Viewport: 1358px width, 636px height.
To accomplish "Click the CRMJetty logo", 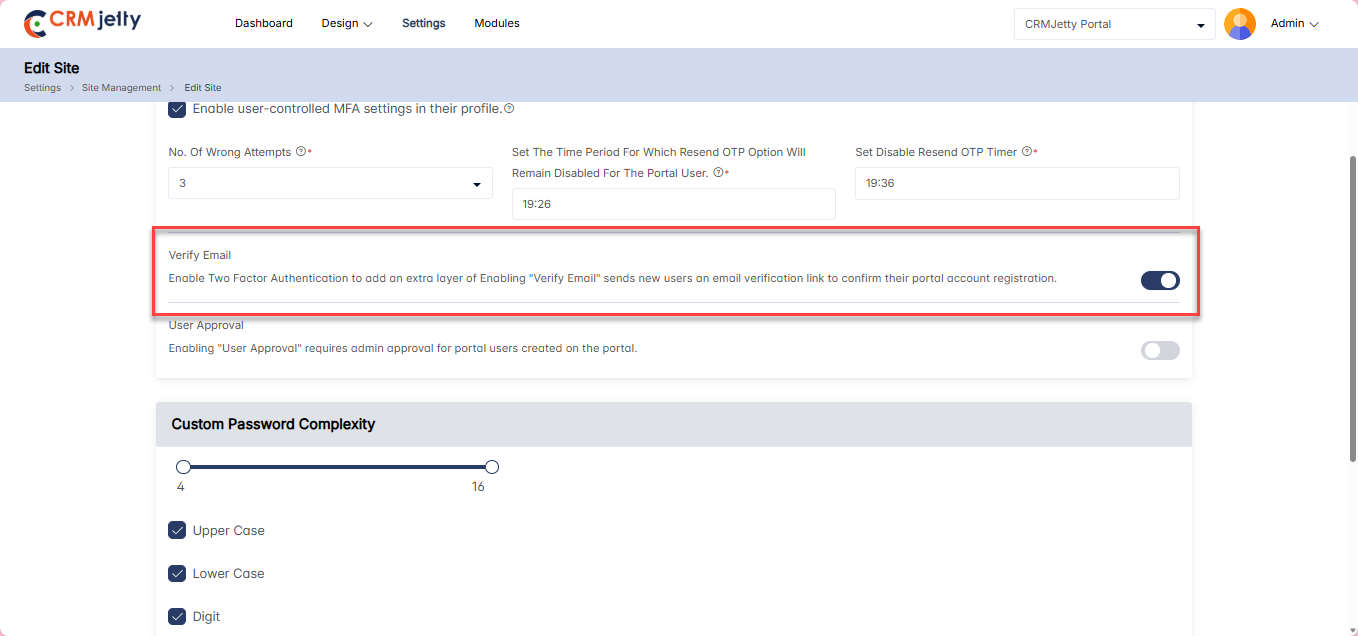I will [82, 22].
